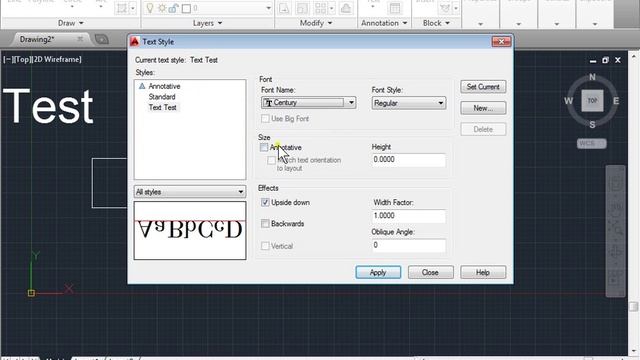Click the Close button in Text Style dialog

pyautogui.click(x=430, y=272)
